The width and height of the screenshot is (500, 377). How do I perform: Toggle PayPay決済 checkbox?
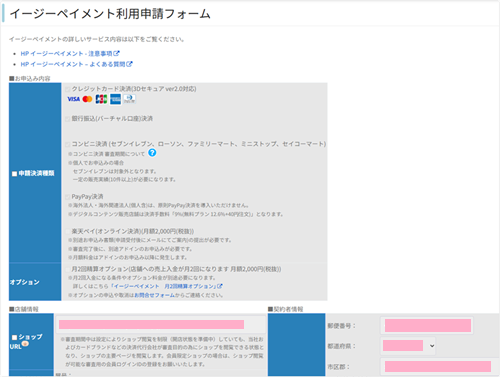(x=68, y=197)
